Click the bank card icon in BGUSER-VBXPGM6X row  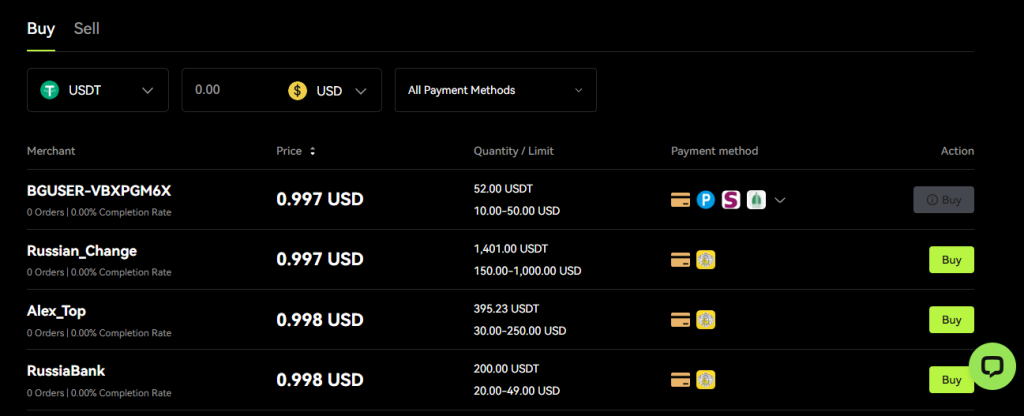[x=681, y=200]
